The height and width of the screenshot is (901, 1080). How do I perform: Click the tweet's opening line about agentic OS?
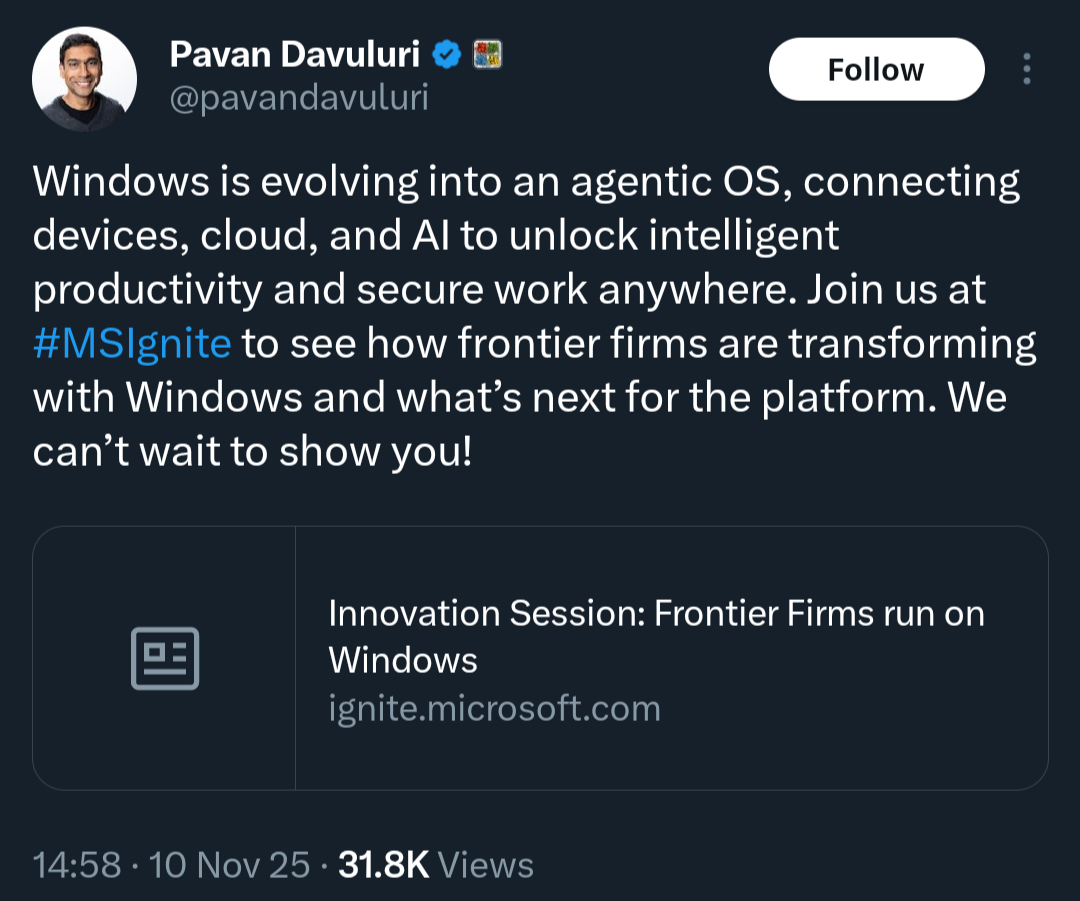pyautogui.click(x=526, y=182)
